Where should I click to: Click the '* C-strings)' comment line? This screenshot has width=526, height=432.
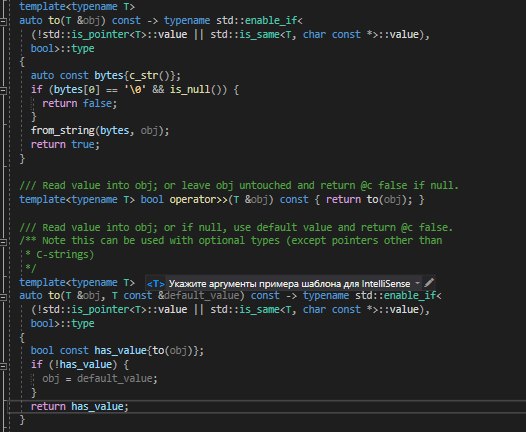pos(60,255)
